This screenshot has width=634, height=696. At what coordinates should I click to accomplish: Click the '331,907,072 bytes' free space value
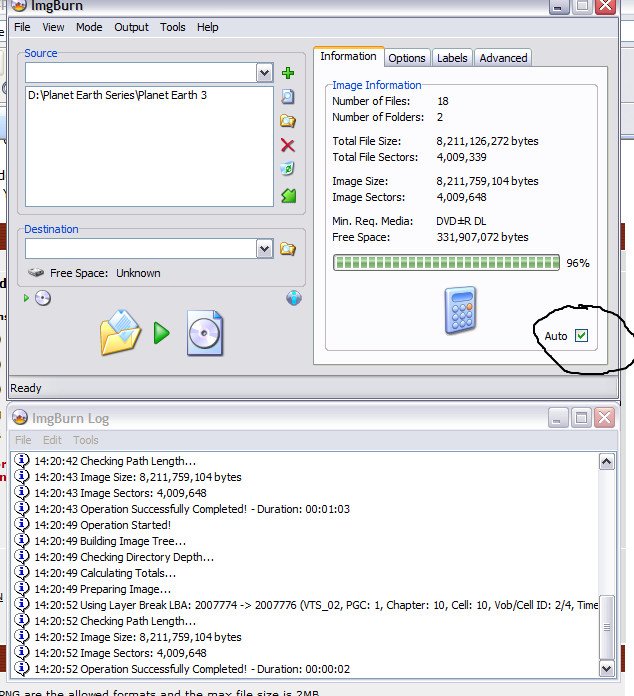coord(482,237)
